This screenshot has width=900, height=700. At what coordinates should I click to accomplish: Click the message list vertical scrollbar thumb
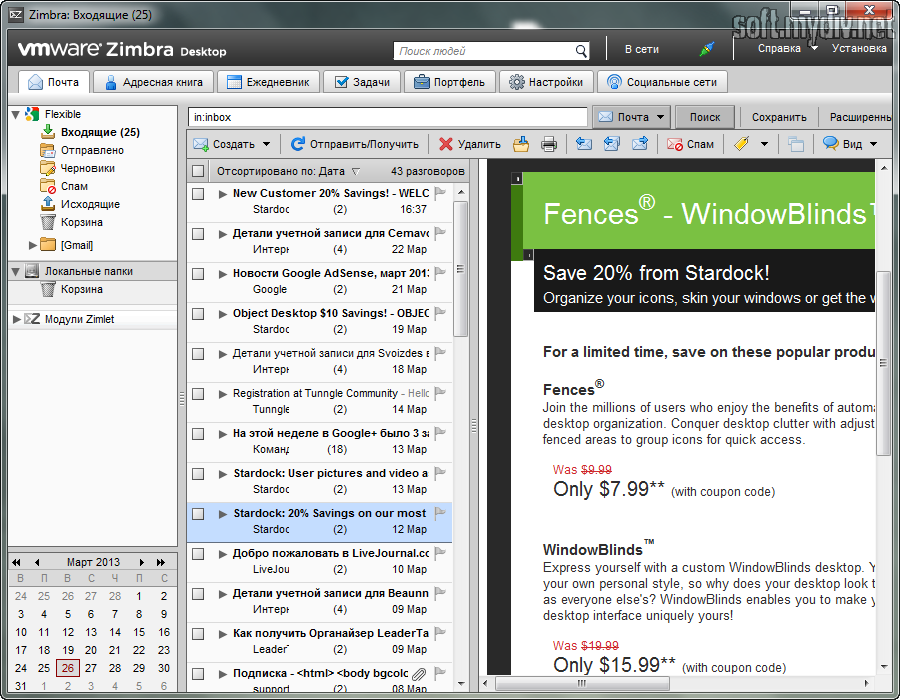coord(460,269)
